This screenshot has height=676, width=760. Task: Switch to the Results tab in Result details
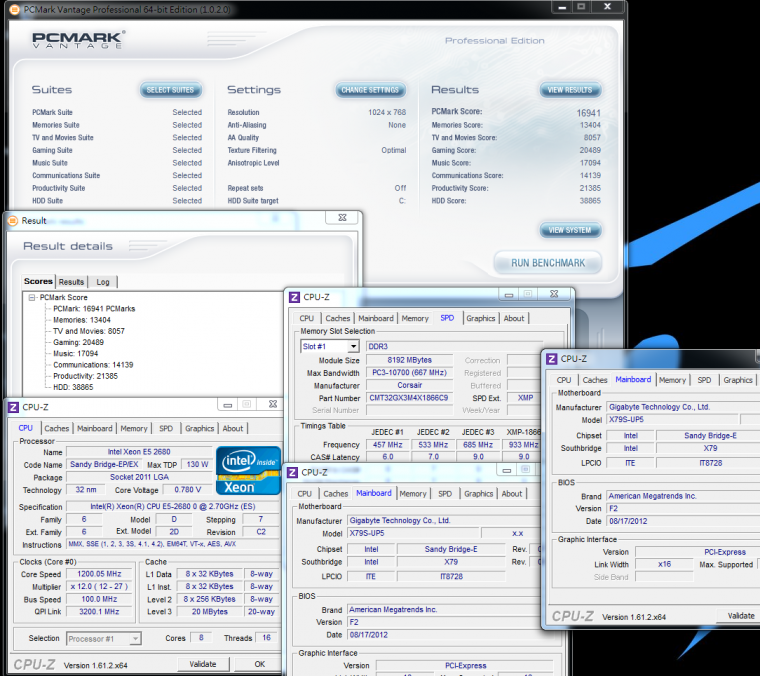(x=71, y=282)
